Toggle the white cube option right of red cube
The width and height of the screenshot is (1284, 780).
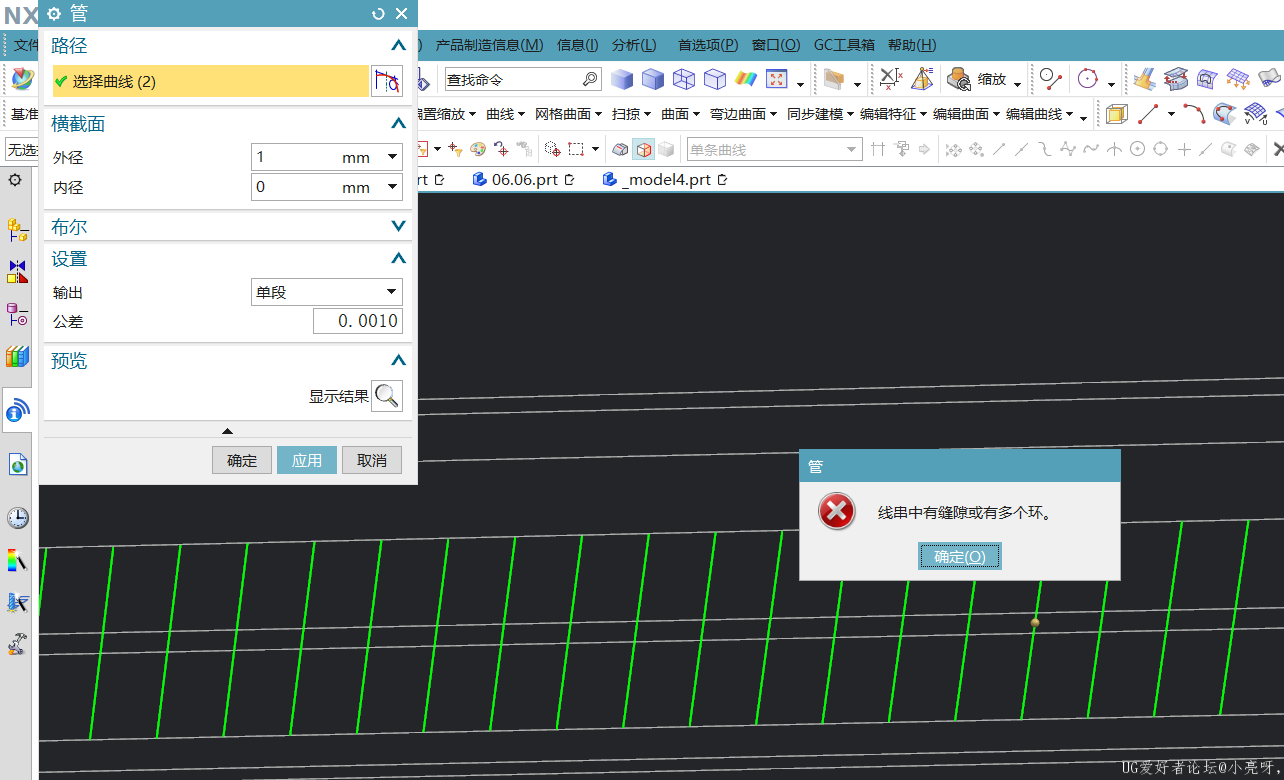click(x=667, y=149)
